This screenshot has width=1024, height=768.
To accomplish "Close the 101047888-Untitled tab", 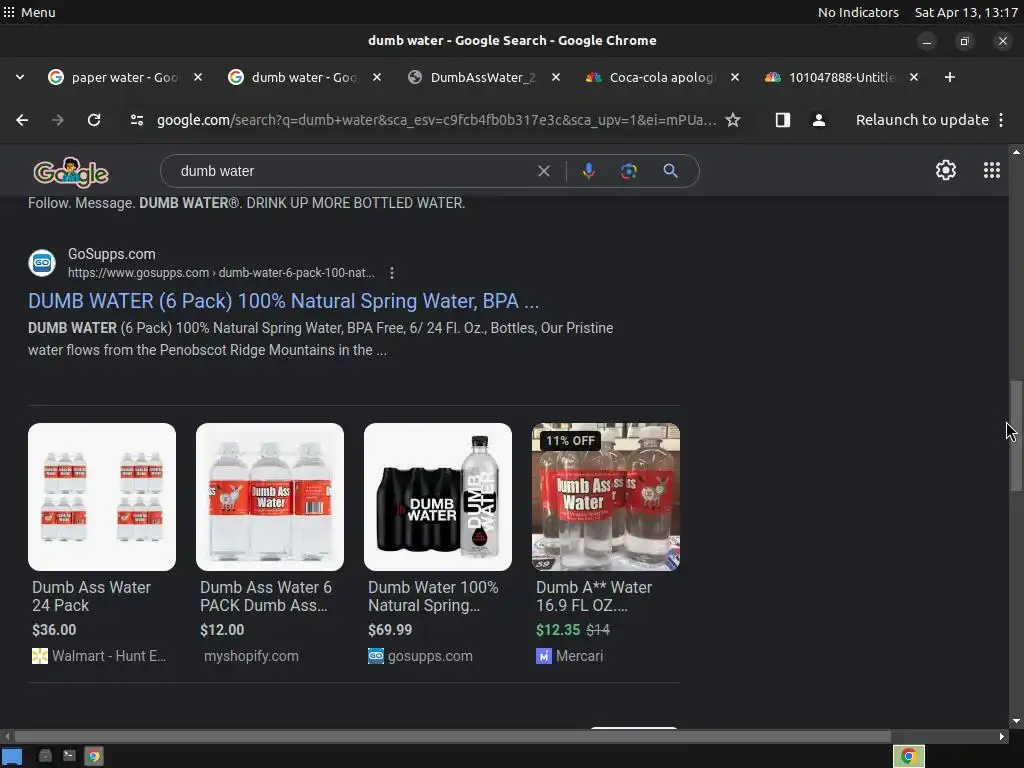I will tap(914, 77).
